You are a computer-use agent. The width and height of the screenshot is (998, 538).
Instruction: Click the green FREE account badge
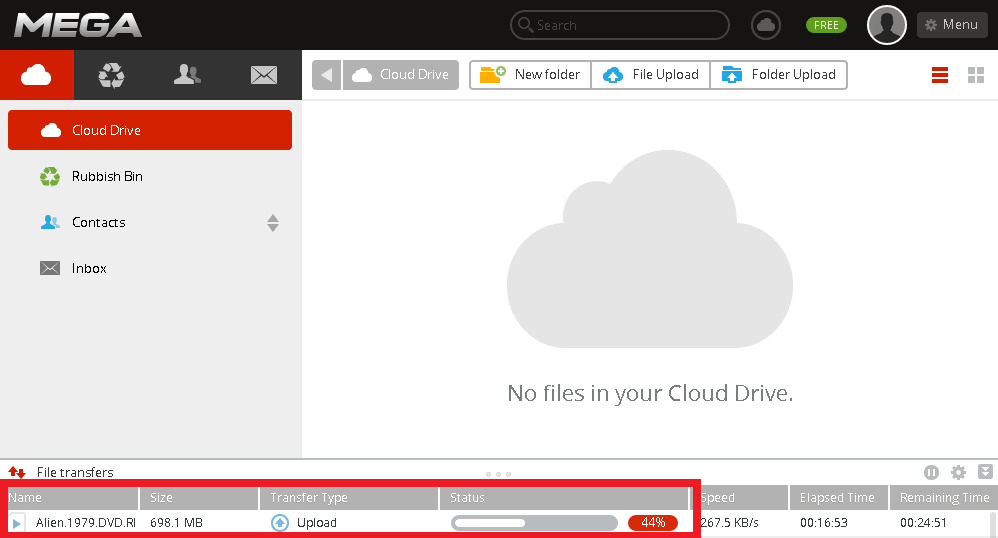click(826, 25)
